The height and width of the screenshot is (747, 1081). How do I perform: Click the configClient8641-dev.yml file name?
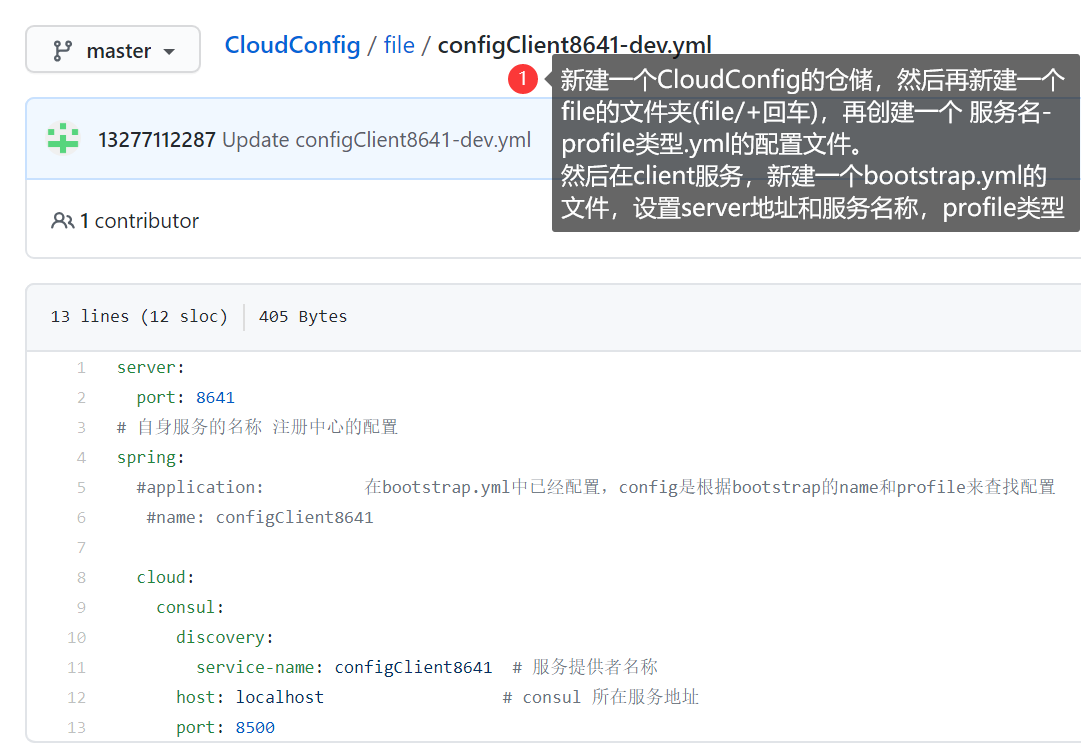(x=574, y=45)
